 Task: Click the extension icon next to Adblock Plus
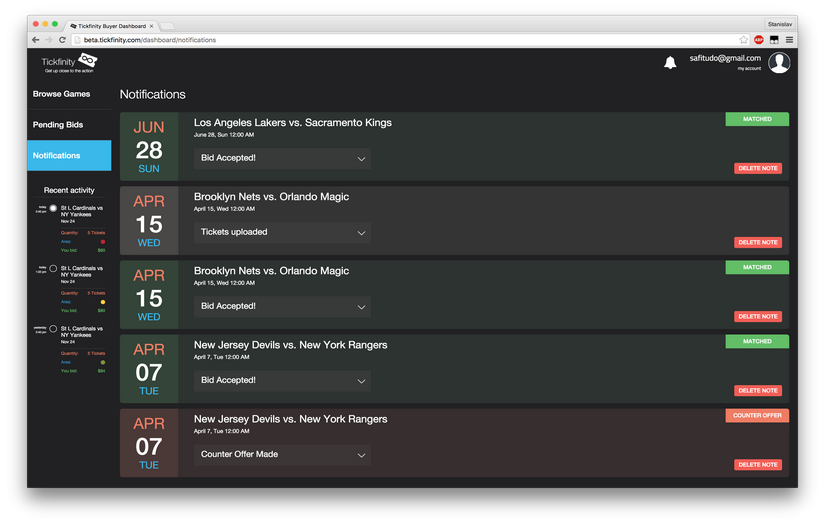pyautogui.click(x=774, y=40)
